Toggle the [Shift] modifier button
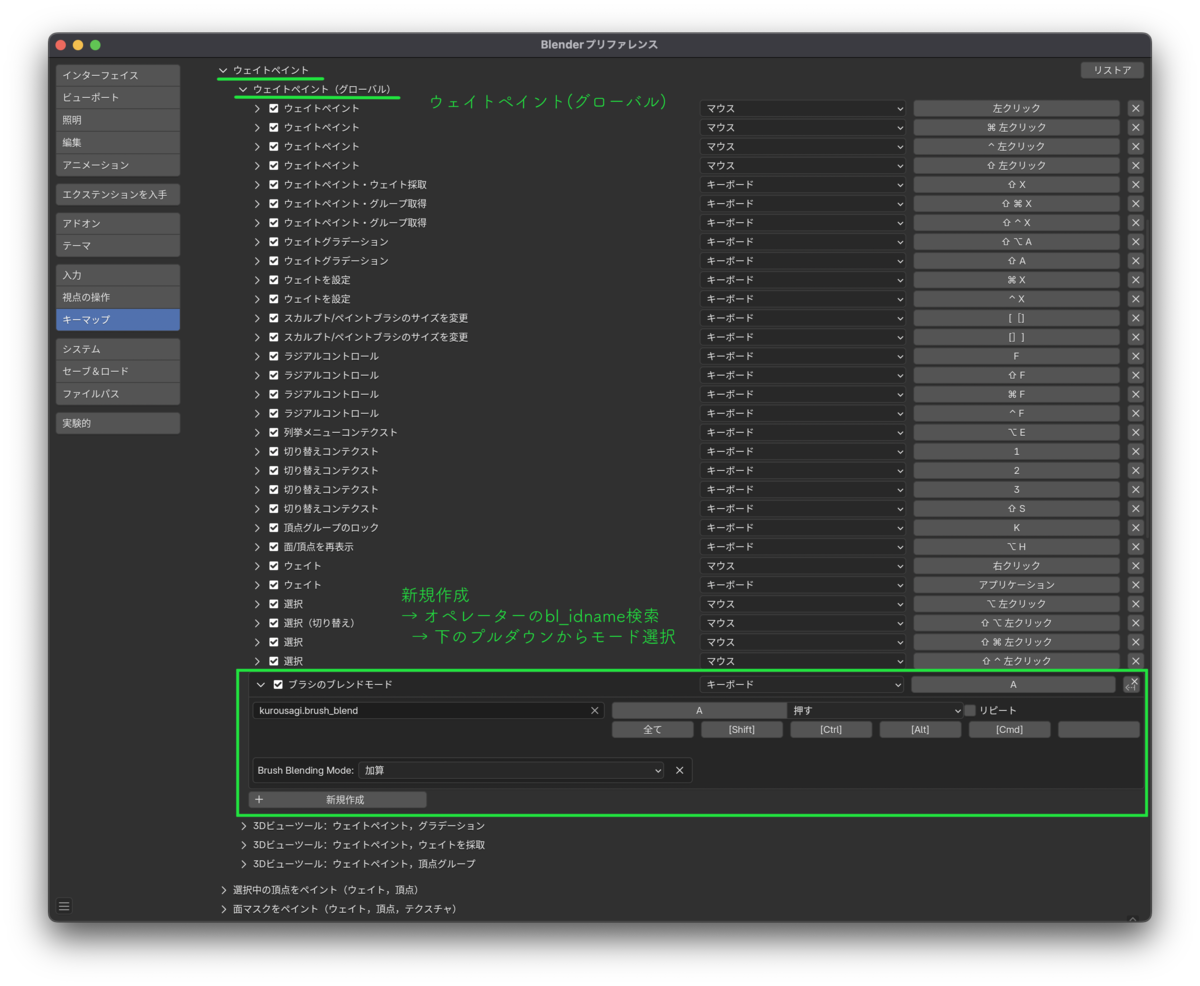The height and width of the screenshot is (986, 1200). coord(742,730)
